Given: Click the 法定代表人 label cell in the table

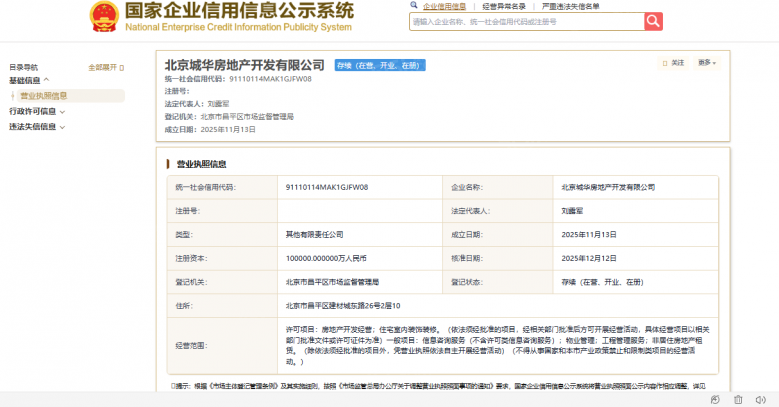Looking at the screenshot, I should pyautogui.click(x=497, y=211).
